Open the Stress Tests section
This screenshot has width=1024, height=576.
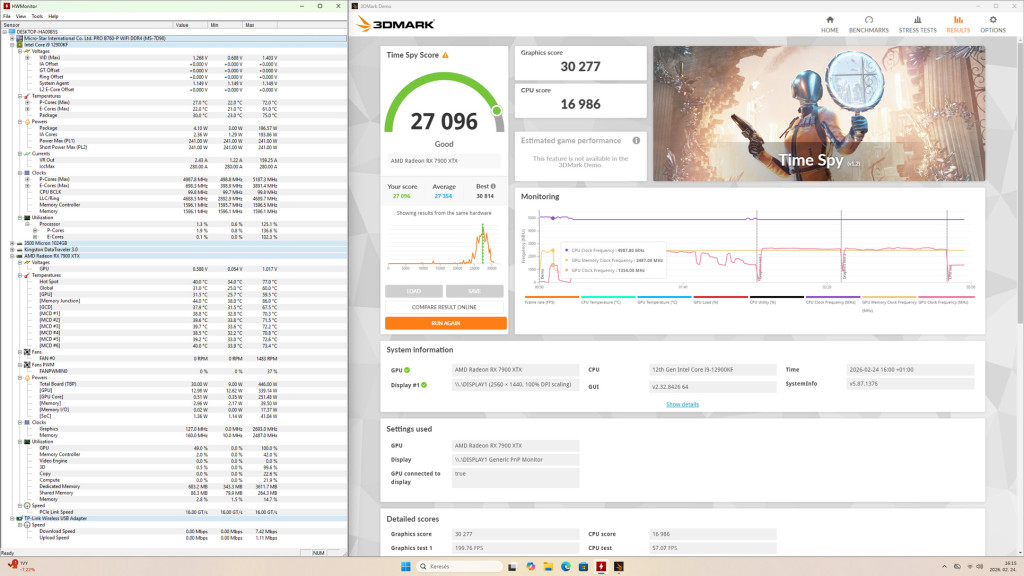coord(917,24)
